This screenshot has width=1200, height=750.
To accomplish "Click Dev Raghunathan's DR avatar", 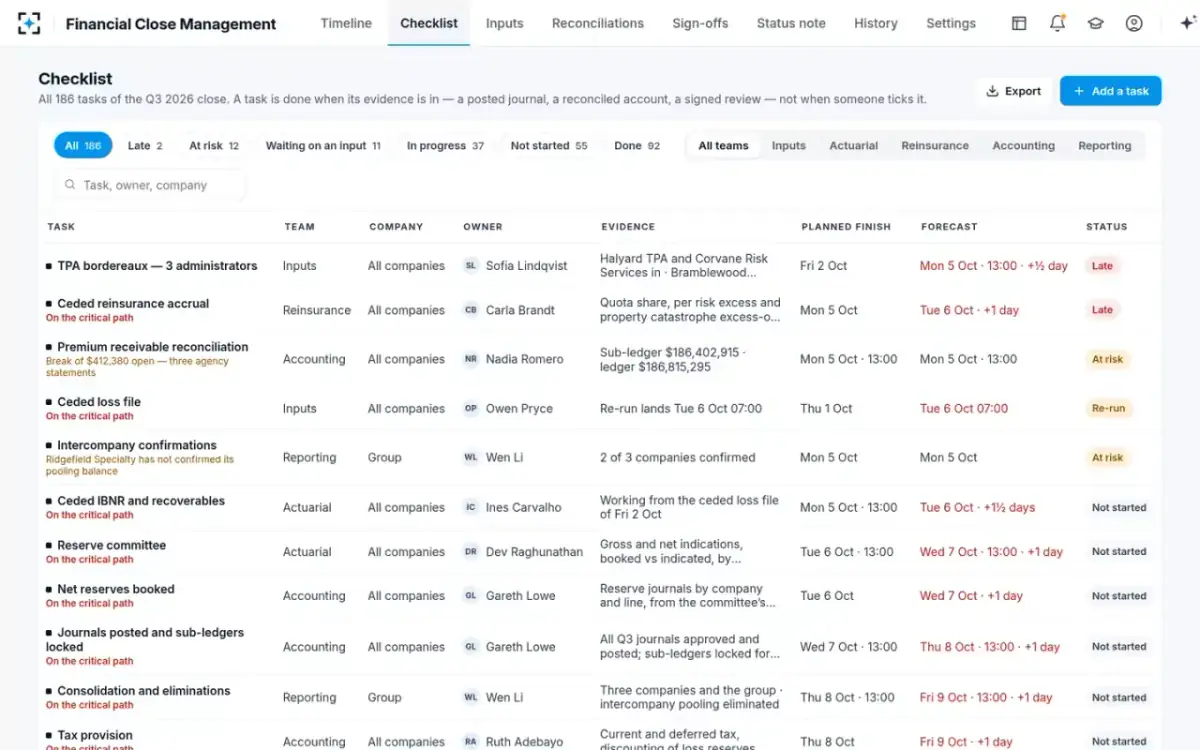I will (x=470, y=551).
